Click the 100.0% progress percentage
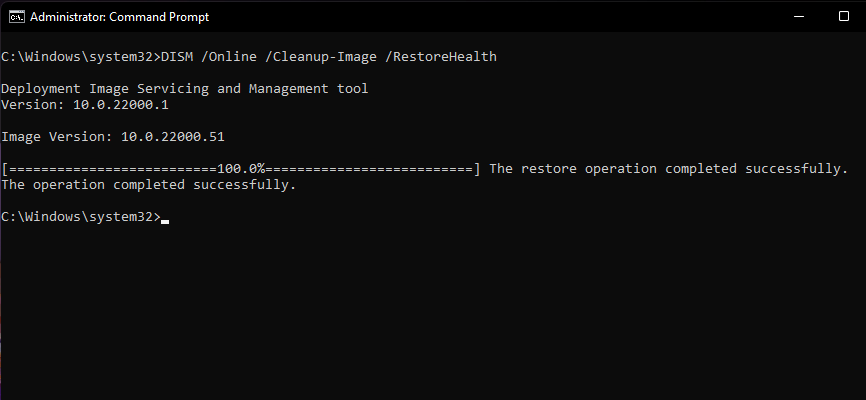Image resolution: width=866 pixels, height=400 pixels. coord(241,168)
